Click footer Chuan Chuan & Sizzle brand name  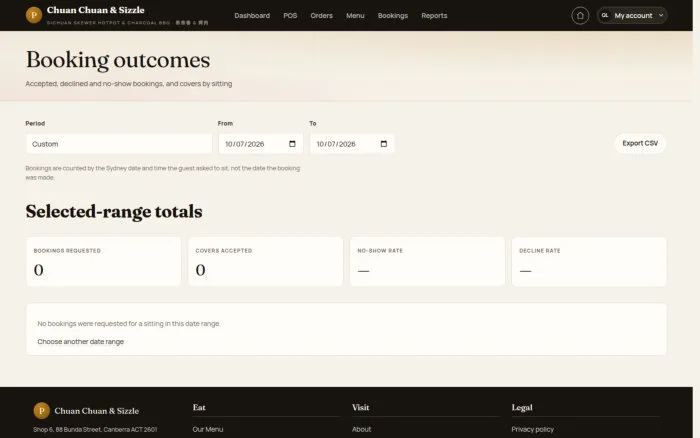(96, 411)
